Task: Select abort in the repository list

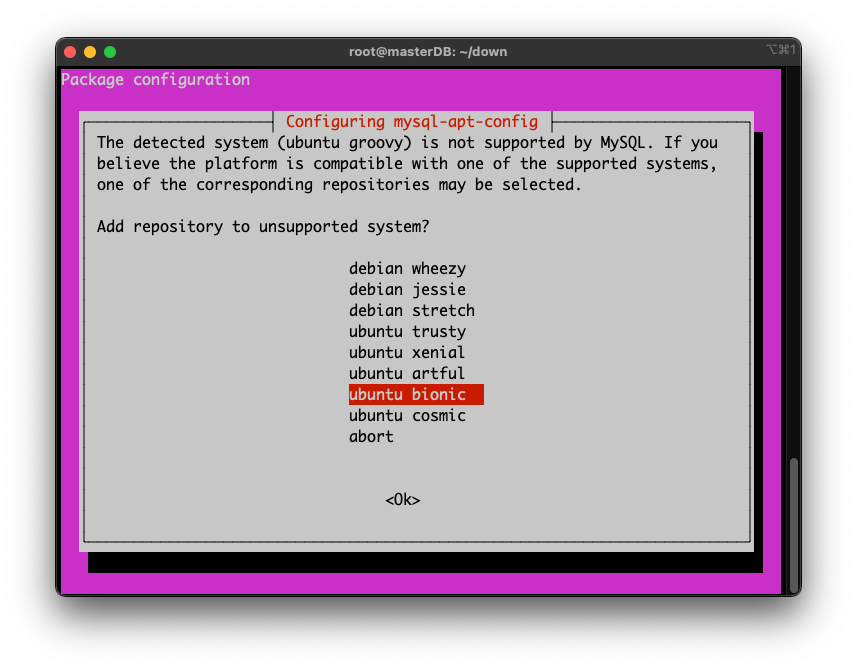Action: click(x=371, y=437)
